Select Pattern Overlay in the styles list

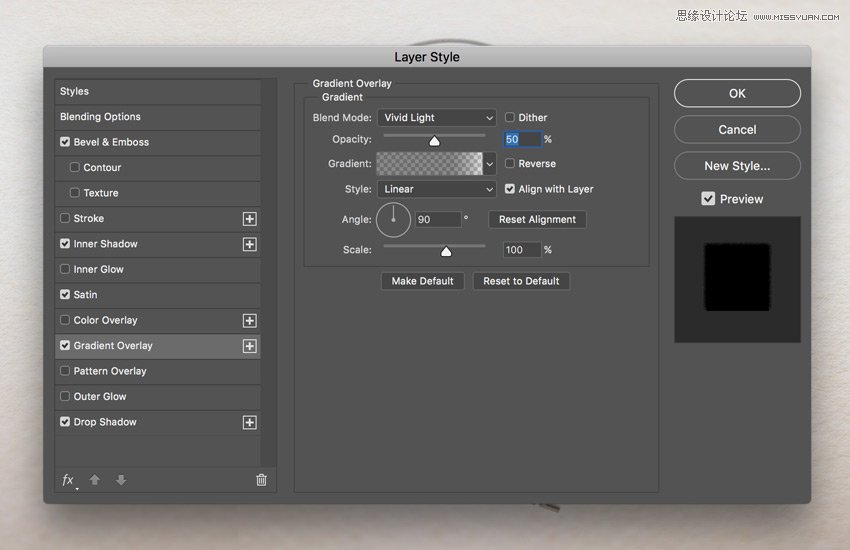pos(110,371)
